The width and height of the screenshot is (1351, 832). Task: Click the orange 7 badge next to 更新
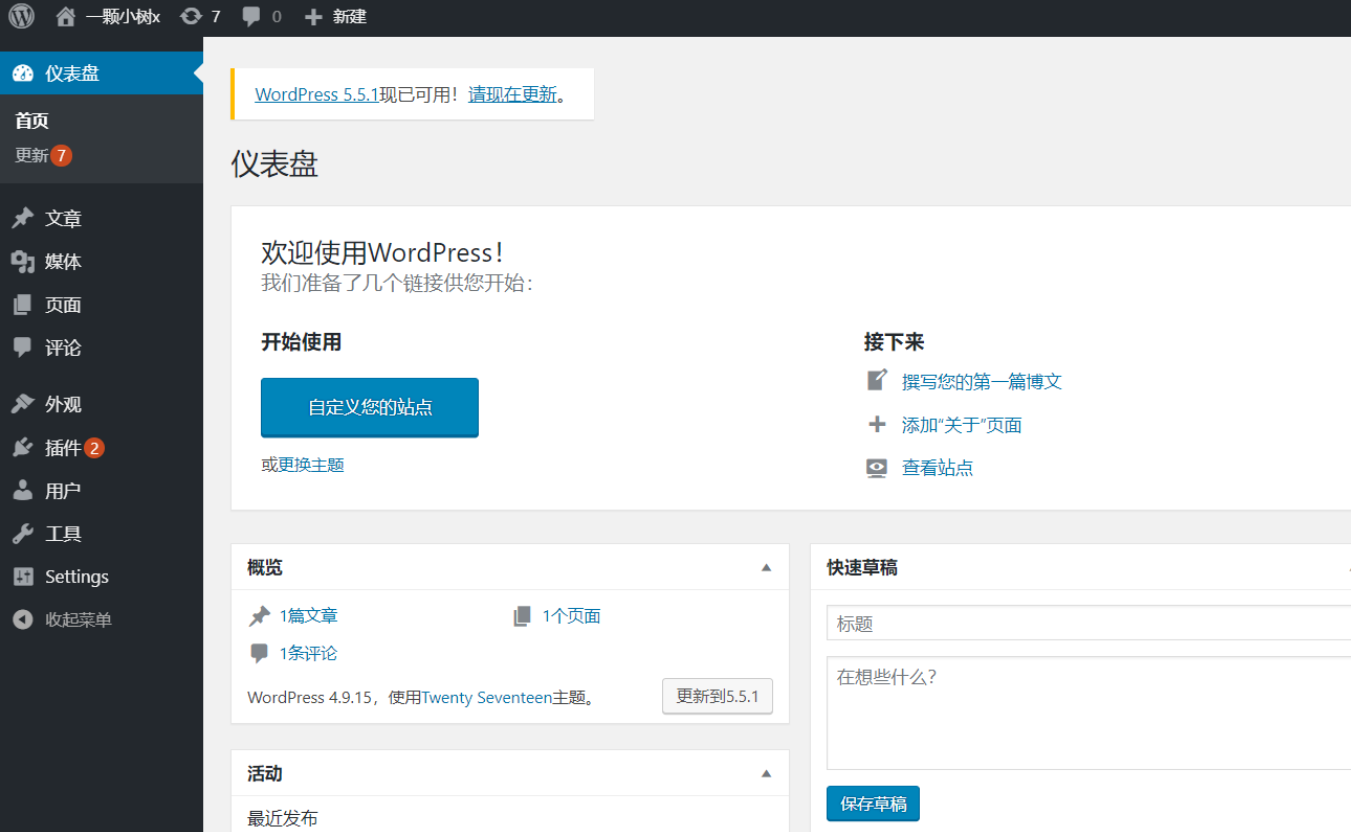pos(62,156)
